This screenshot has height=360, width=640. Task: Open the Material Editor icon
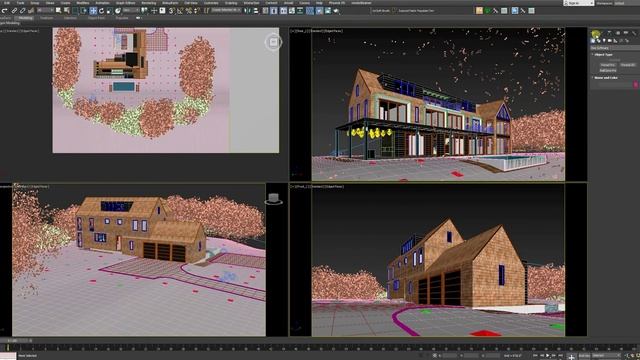[x=310, y=11]
